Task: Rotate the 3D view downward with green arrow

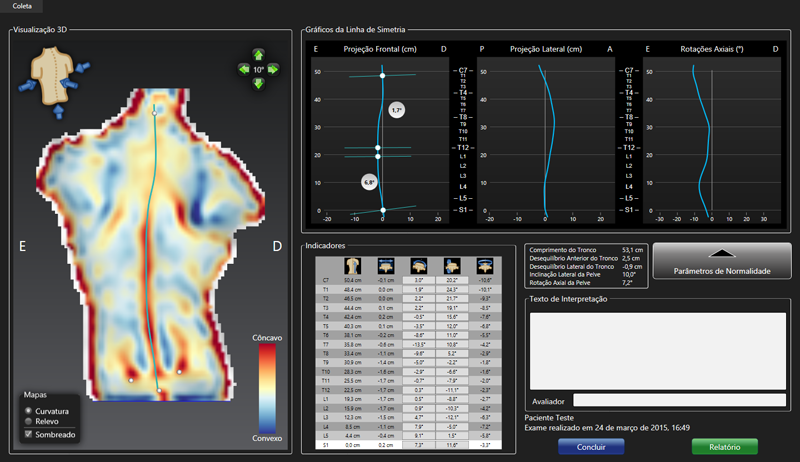Action: pyautogui.click(x=258, y=84)
